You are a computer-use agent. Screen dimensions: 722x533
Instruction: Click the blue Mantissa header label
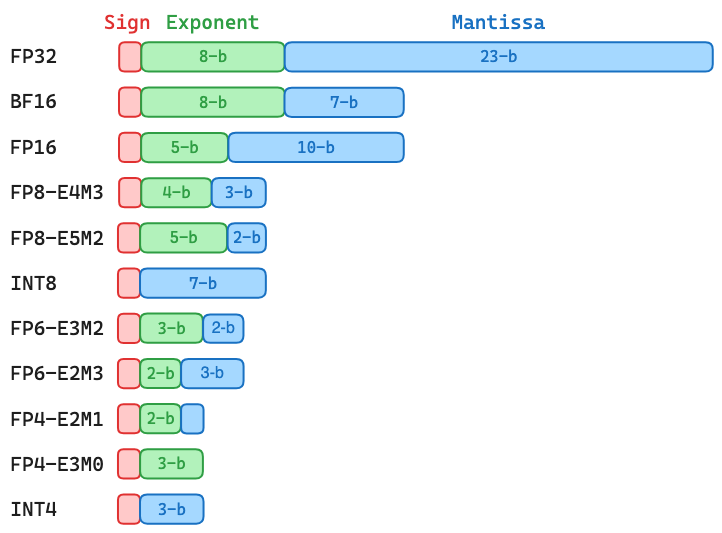tap(498, 23)
